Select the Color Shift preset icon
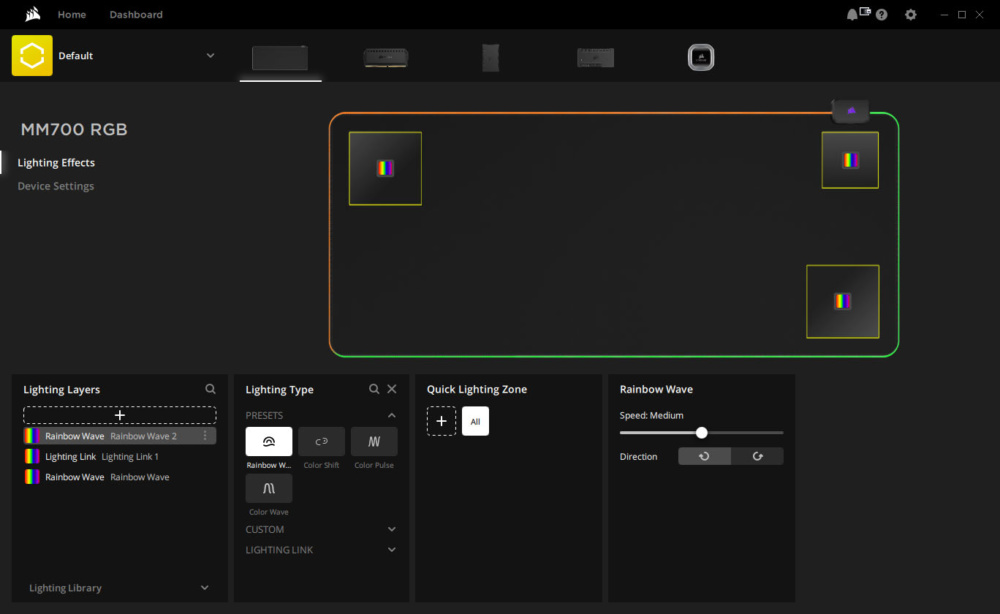Image resolution: width=1000 pixels, height=614 pixels. 321,441
